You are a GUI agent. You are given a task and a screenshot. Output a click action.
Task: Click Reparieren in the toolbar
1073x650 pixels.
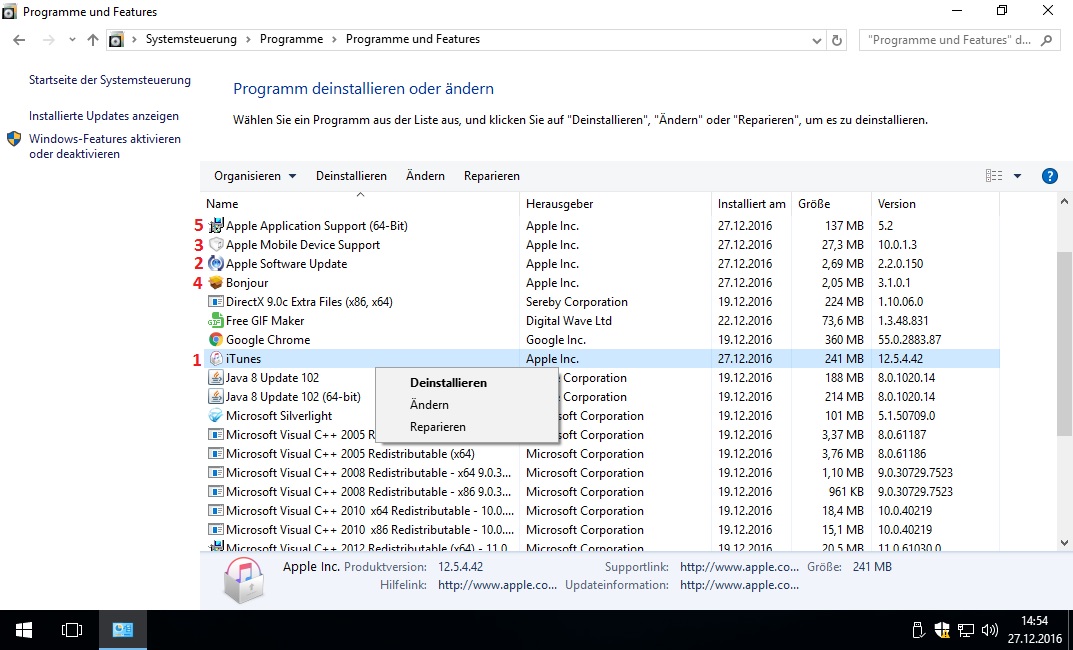[x=491, y=176]
